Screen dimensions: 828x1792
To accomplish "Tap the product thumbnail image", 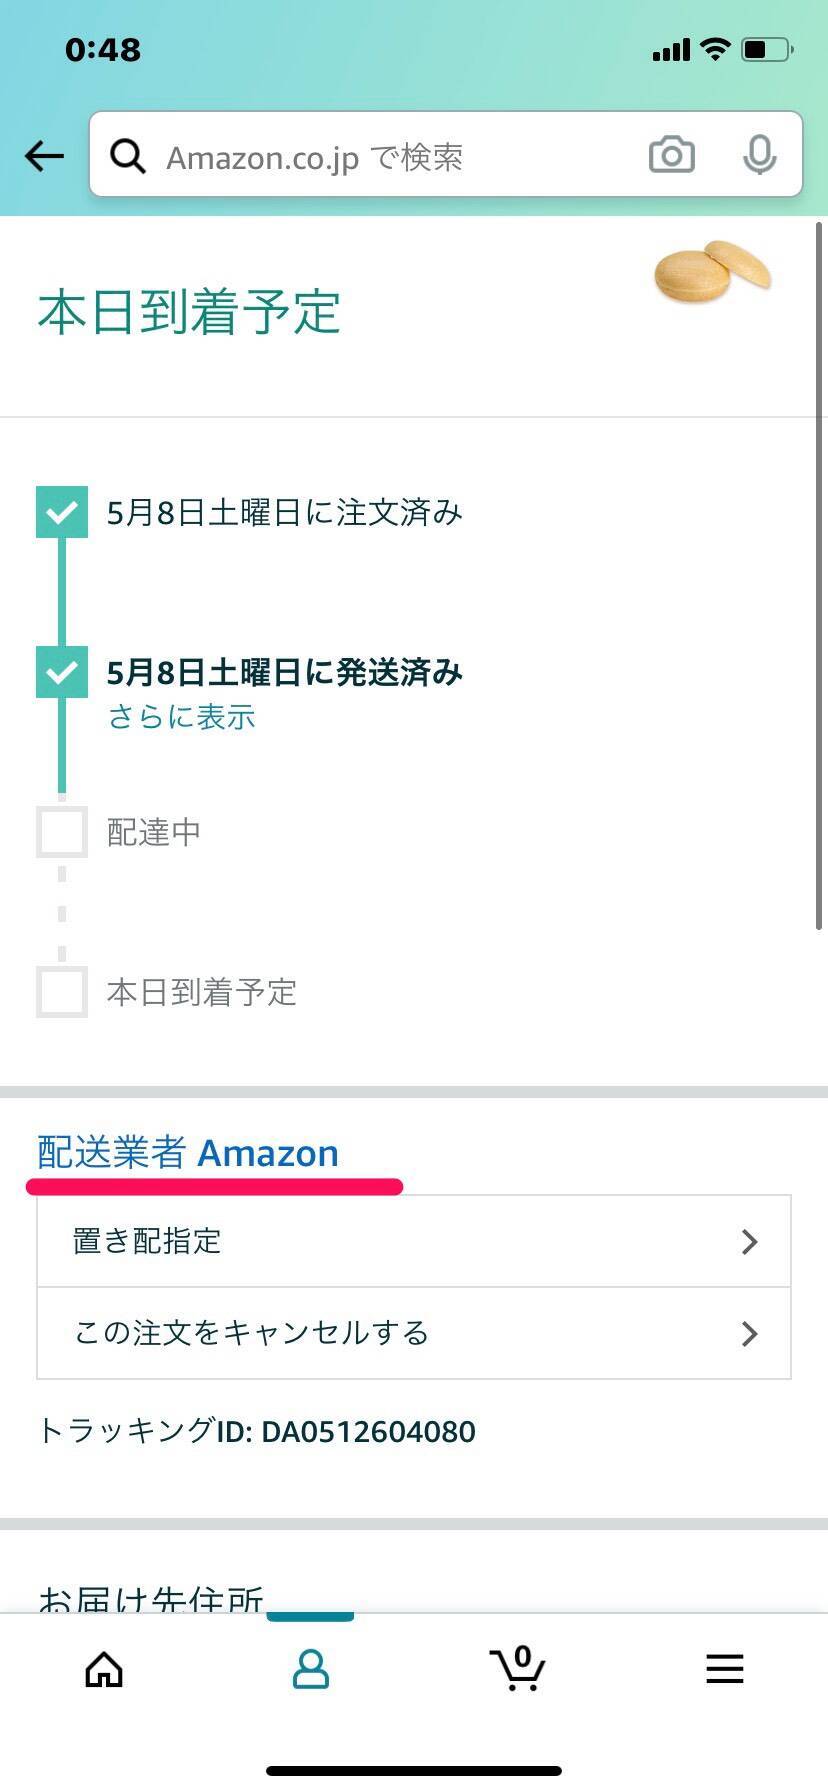I will pyautogui.click(x=712, y=271).
